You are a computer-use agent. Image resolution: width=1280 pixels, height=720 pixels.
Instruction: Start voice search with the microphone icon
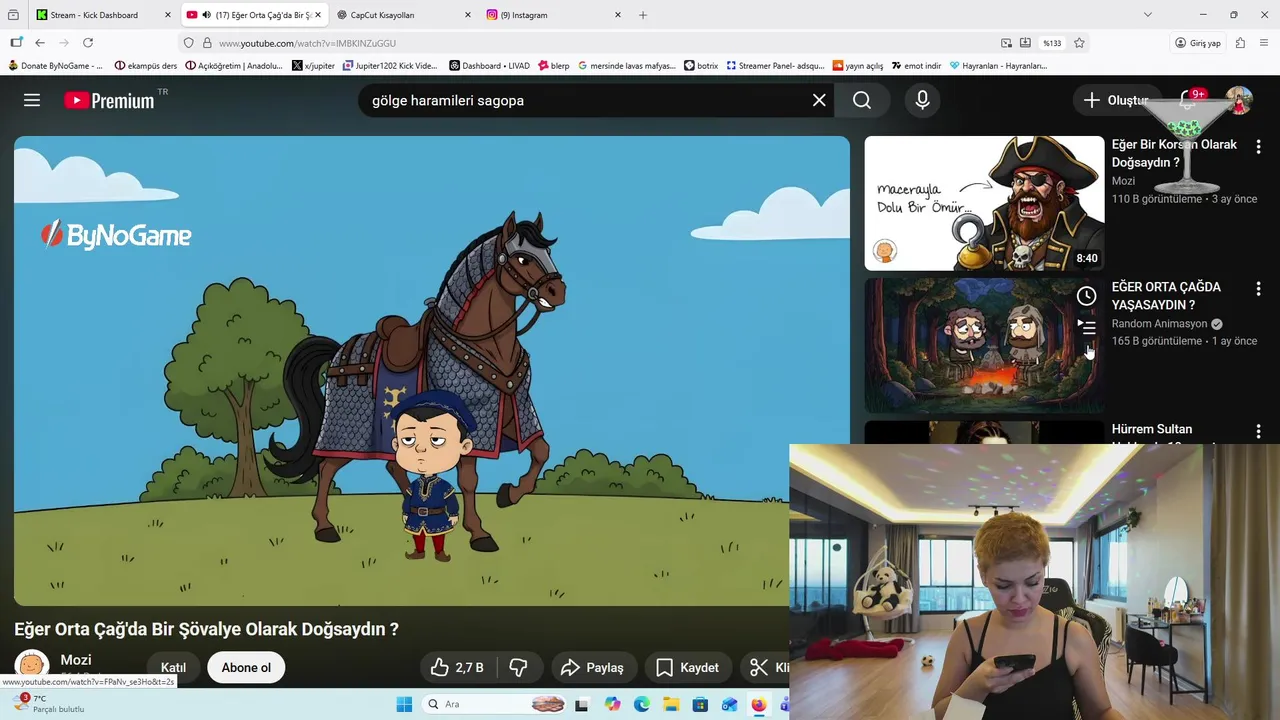click(922, 100)
